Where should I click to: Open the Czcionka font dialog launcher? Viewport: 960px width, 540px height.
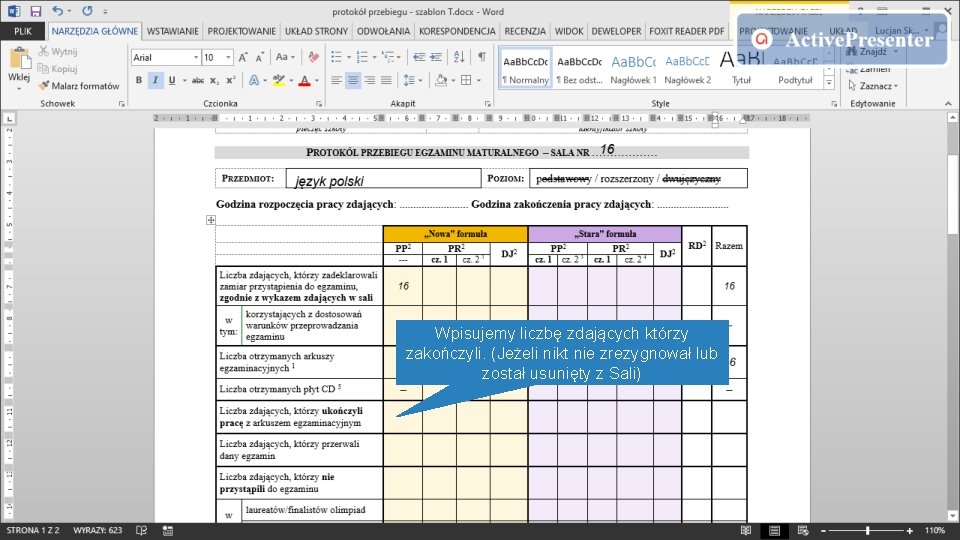319,104
